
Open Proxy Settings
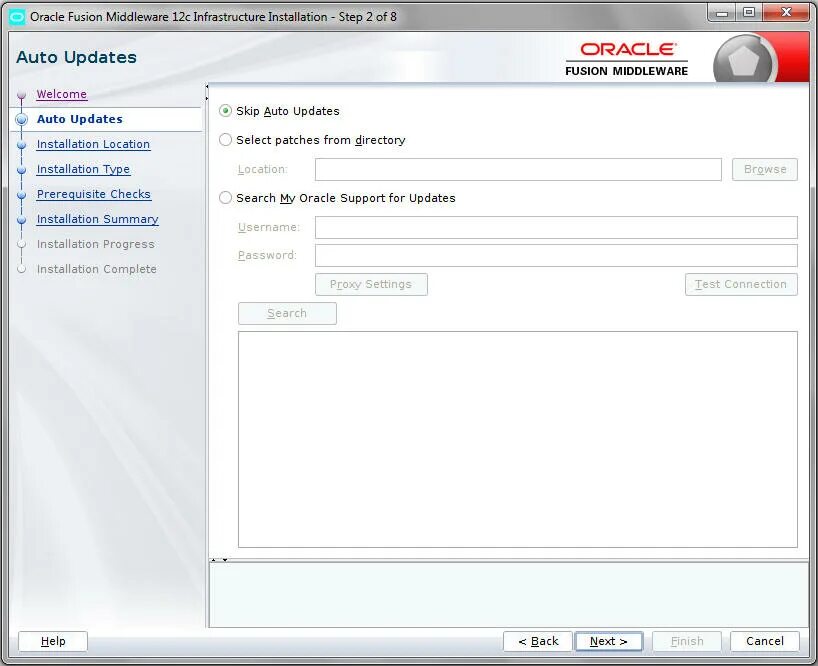click(371, 284)
